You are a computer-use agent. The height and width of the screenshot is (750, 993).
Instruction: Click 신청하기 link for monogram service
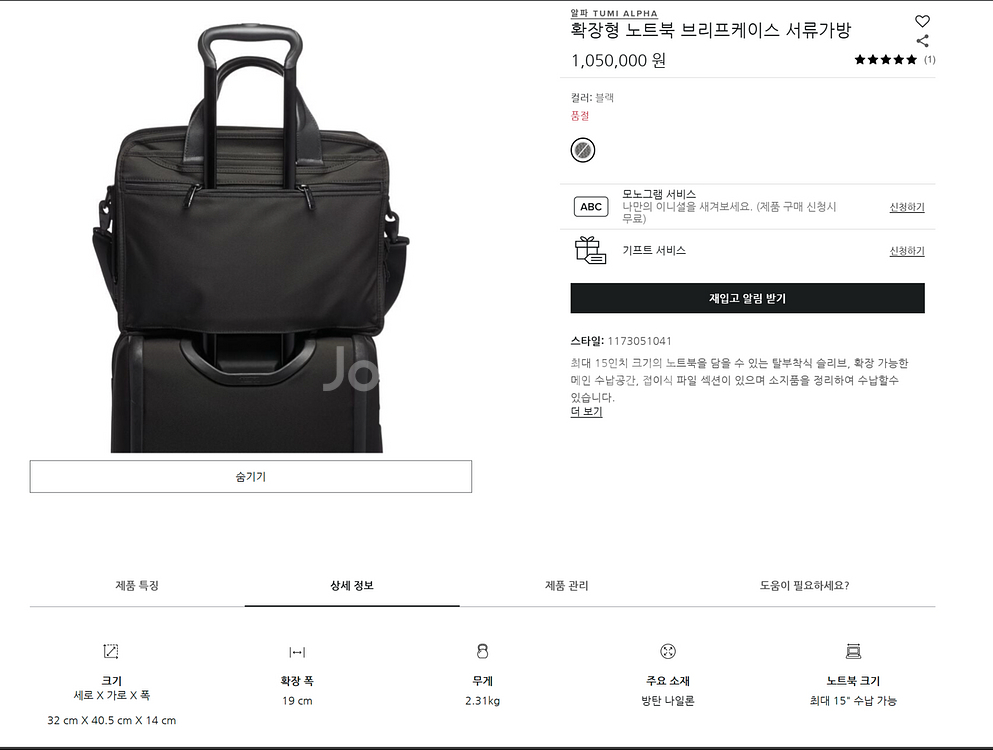907,207
